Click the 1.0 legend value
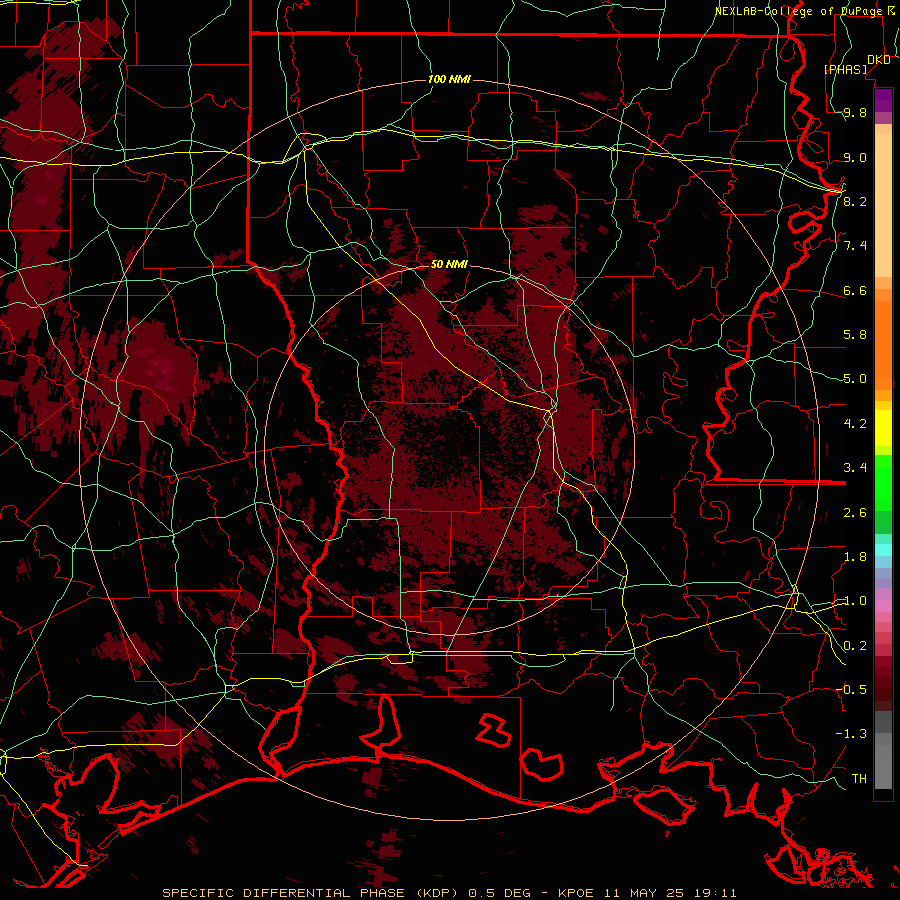This screenshot has height=900, width=900. pos(855,600)
